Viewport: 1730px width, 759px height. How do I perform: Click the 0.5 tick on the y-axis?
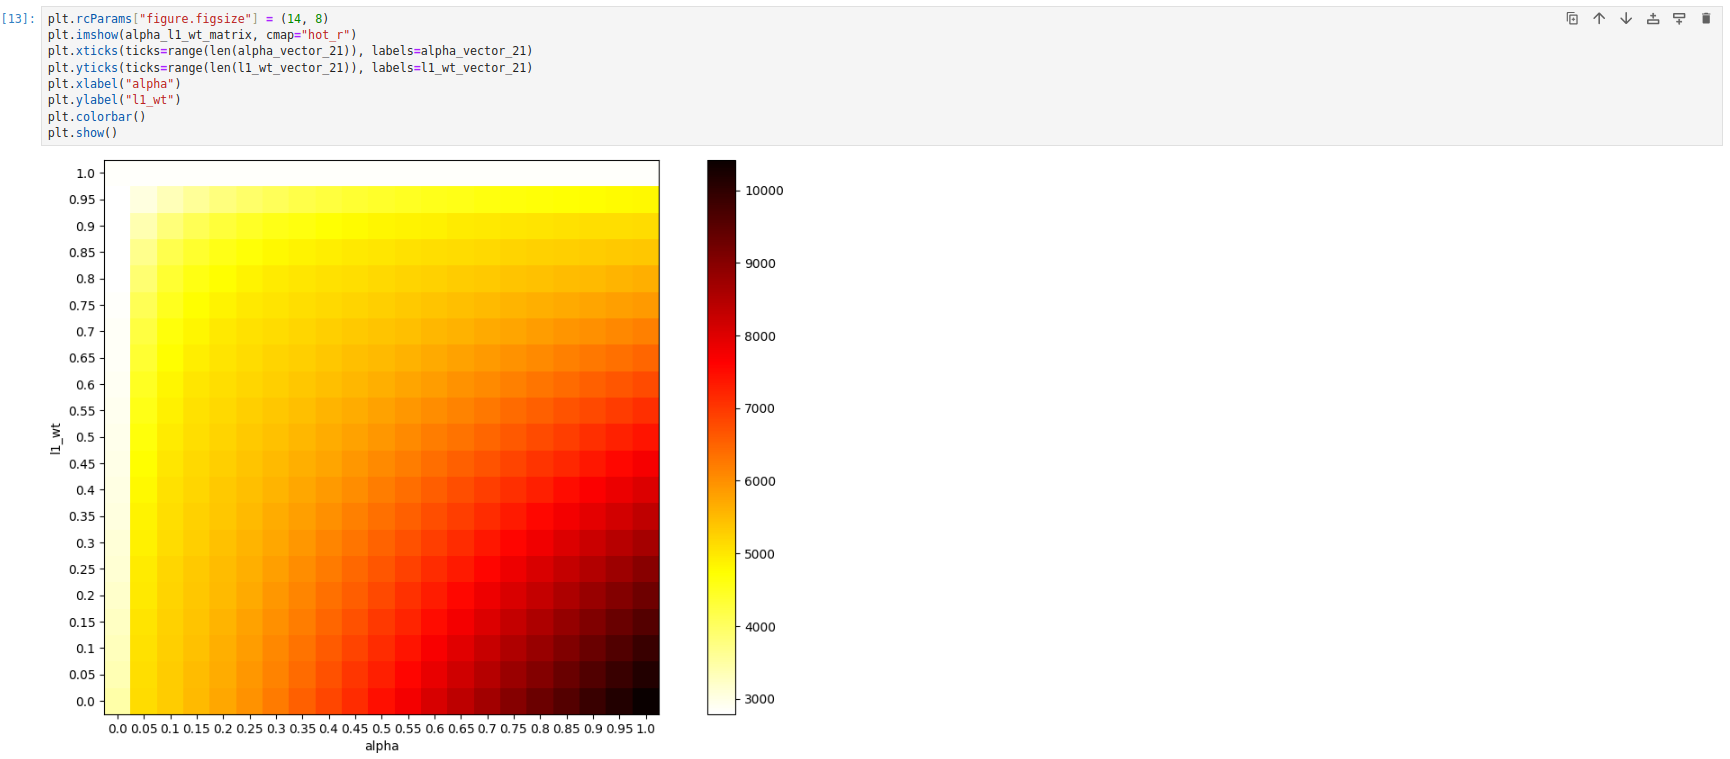(x=86, y=438)
